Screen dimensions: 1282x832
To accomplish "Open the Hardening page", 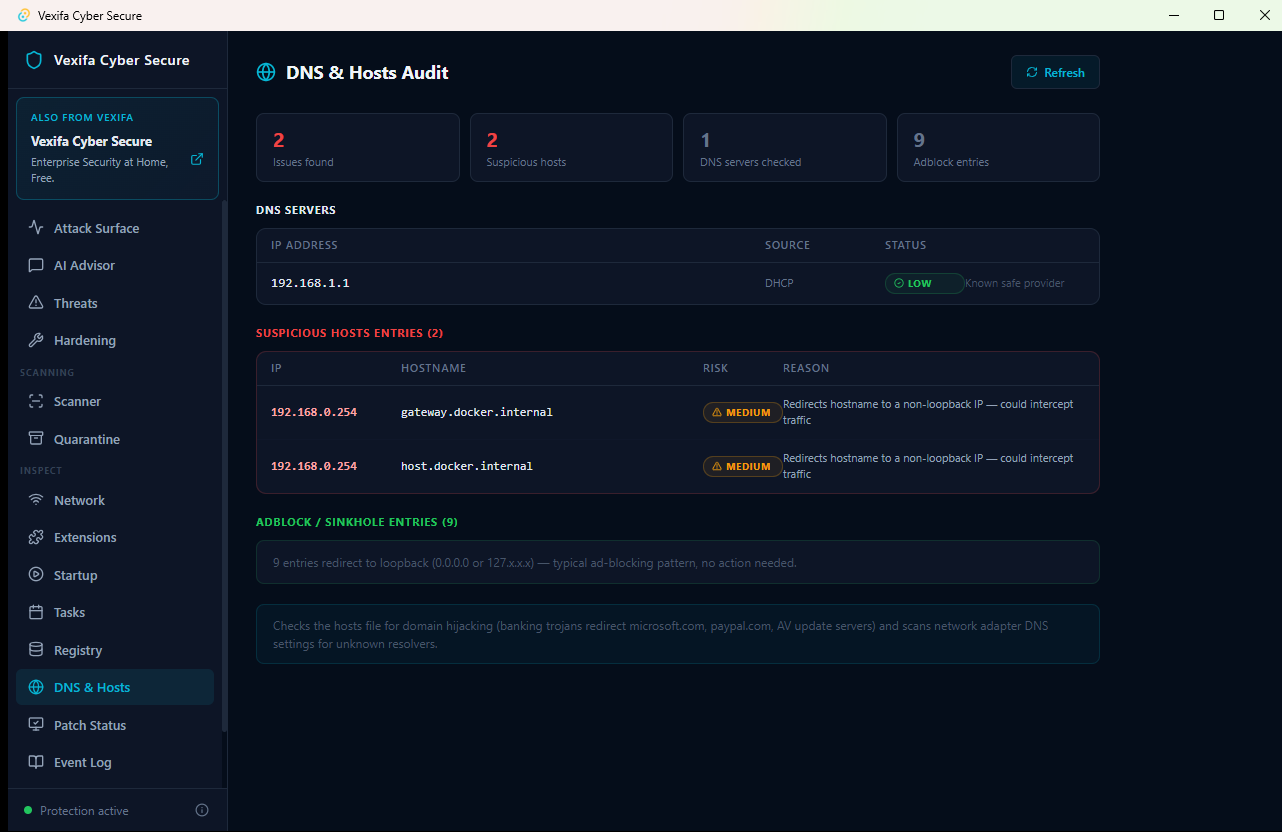I will [115, 340].
